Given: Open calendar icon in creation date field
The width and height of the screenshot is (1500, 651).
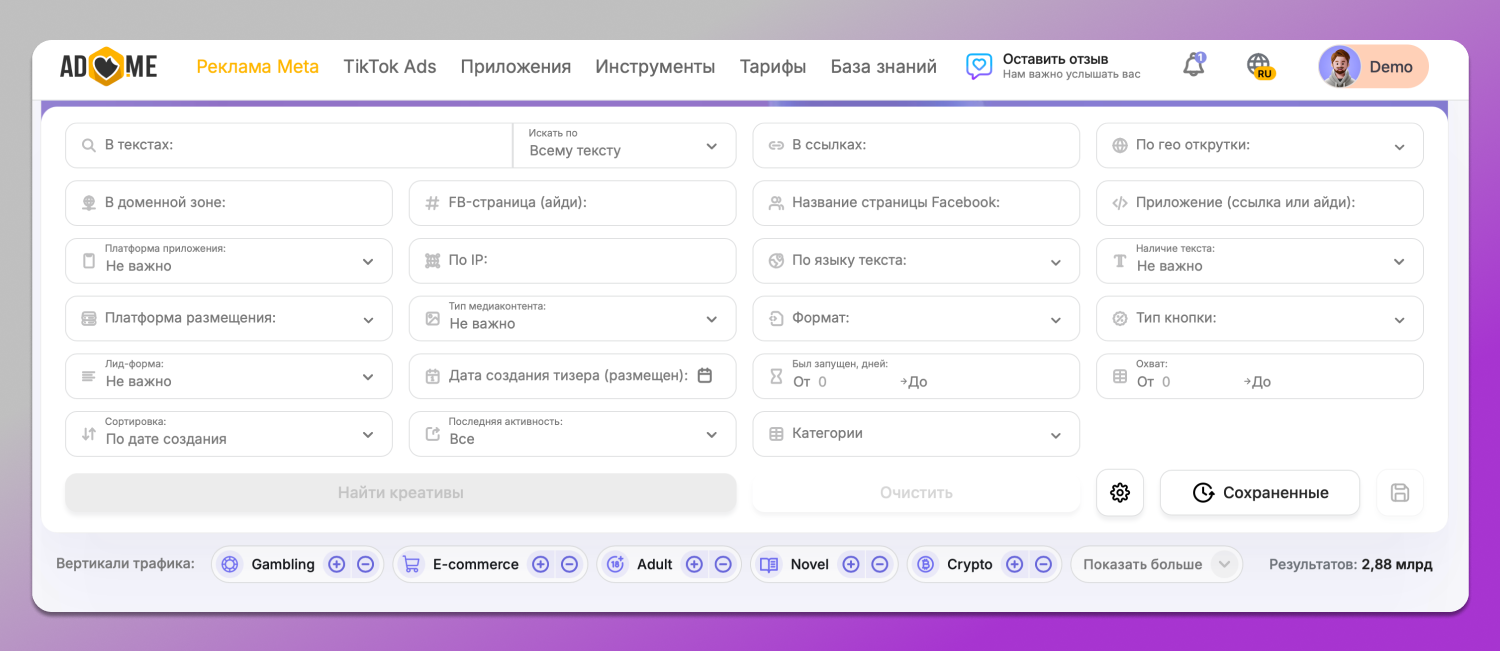Looking at the screenshot, I should (x=705, y=376).
